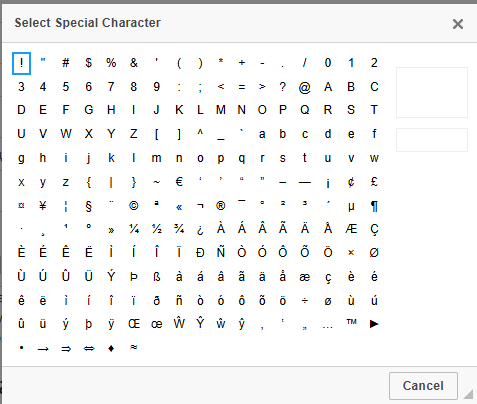Insert the almost equal ≈ sign
477x404 pixels.
134,348
